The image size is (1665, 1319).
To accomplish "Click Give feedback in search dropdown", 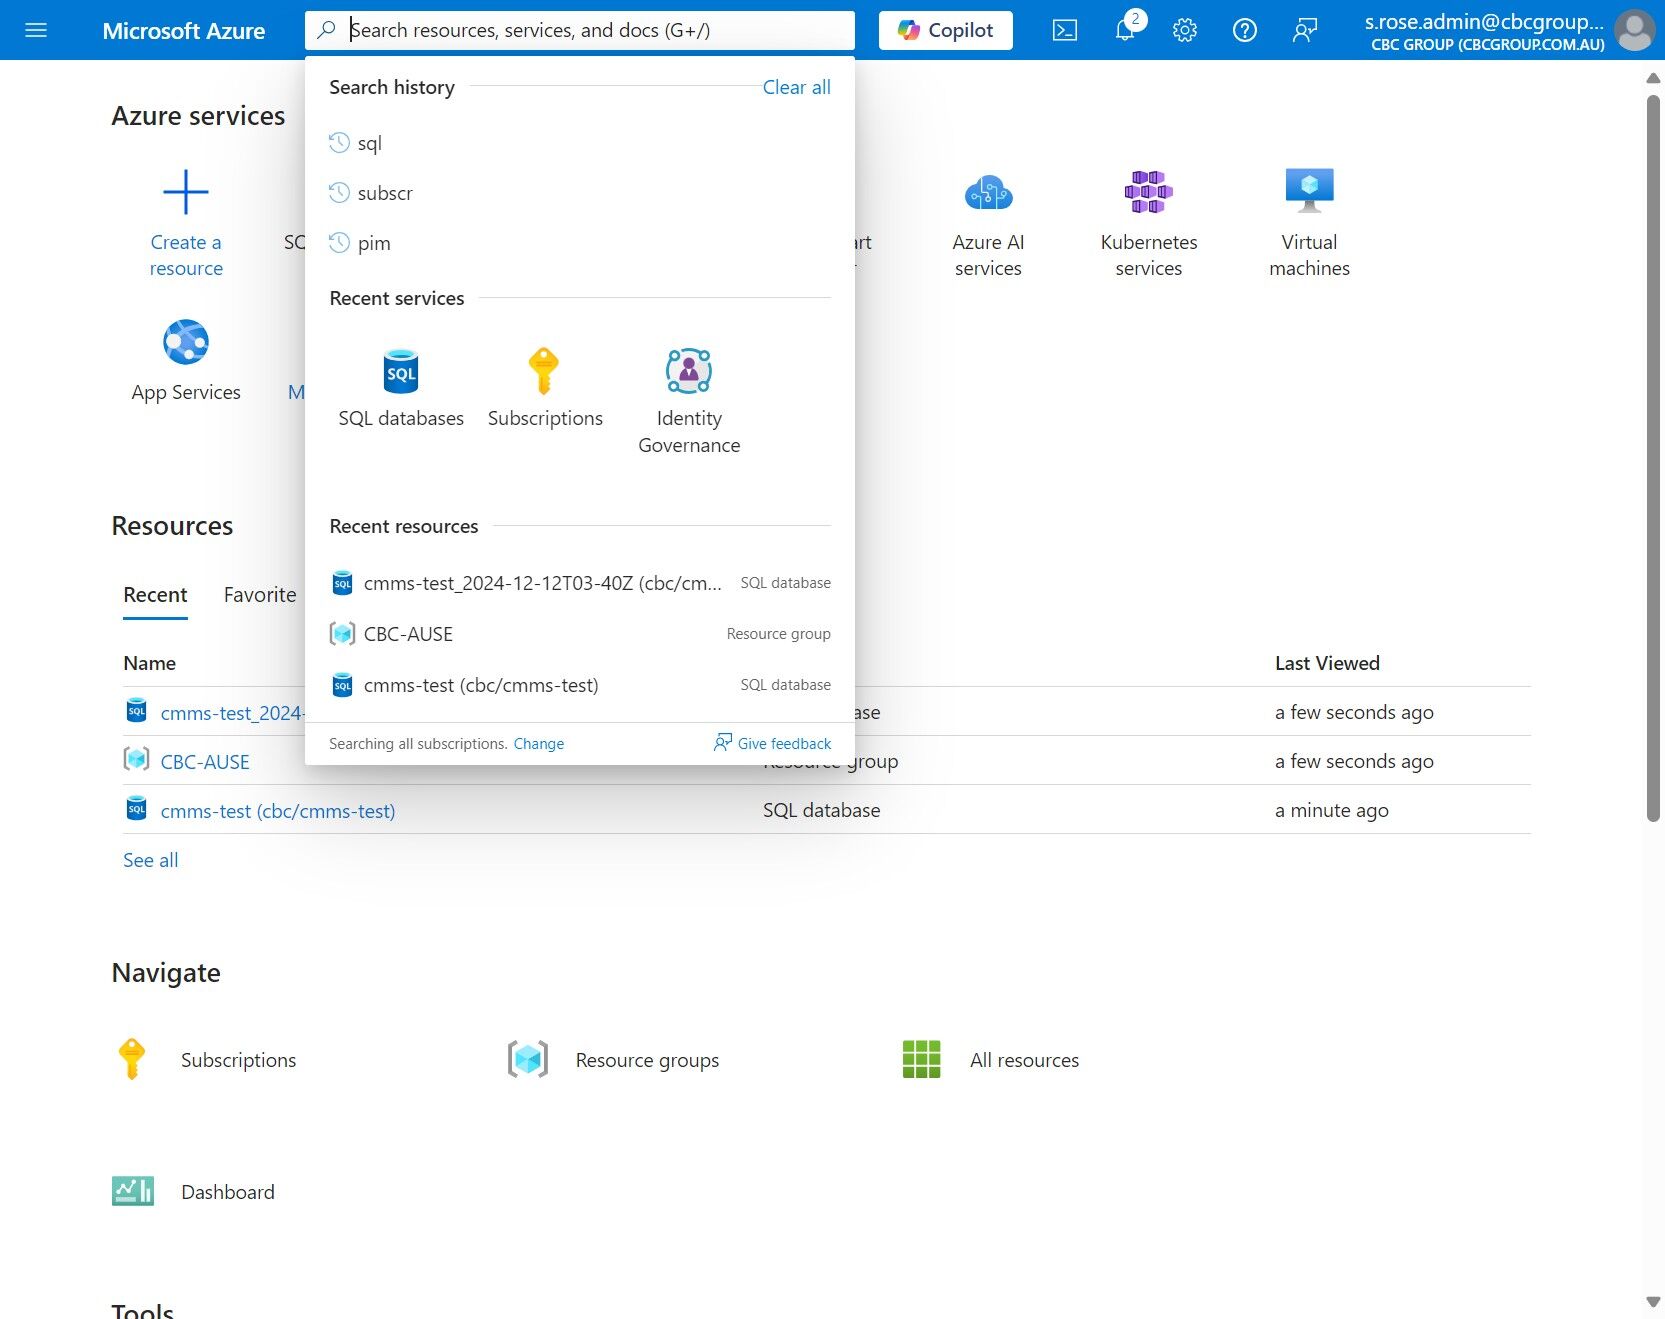I will point(772,743).
